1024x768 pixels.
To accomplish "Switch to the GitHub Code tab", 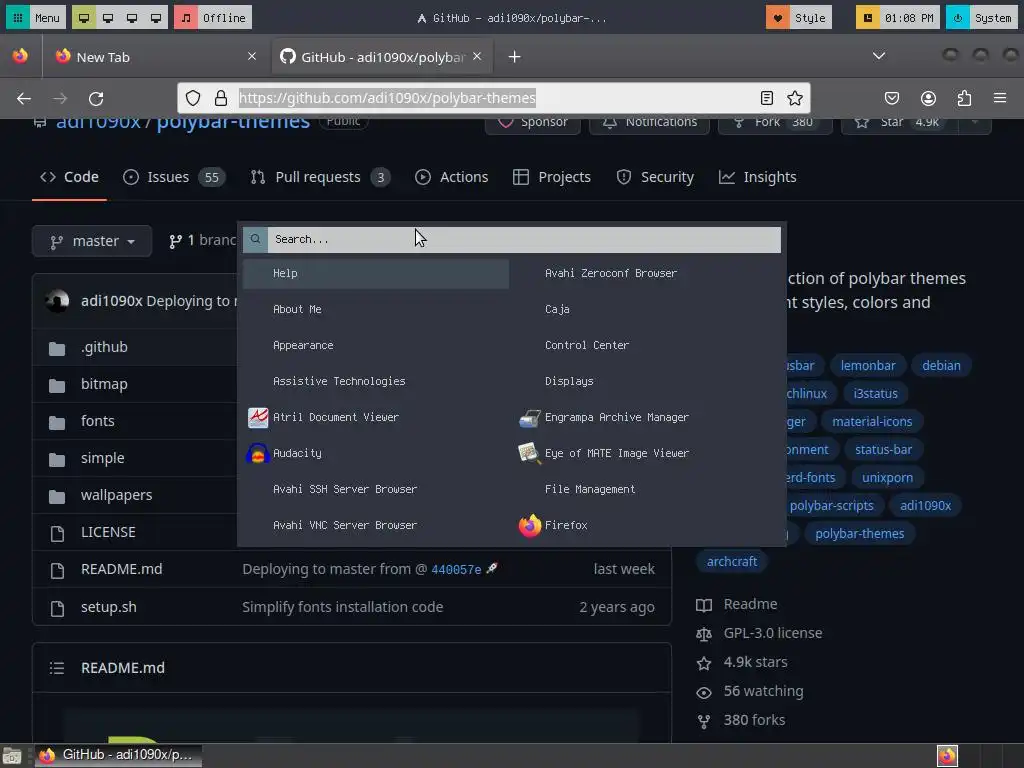I will [x=69, y=177].
